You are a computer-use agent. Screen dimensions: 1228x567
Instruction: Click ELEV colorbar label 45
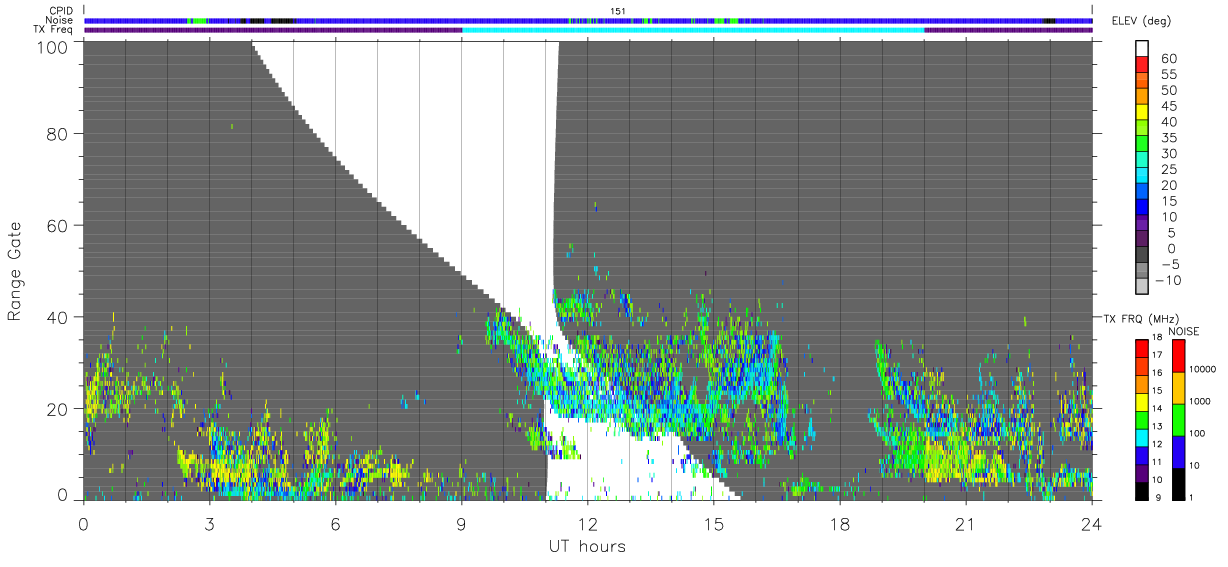pyautogui.click(x=1169, y=107)
